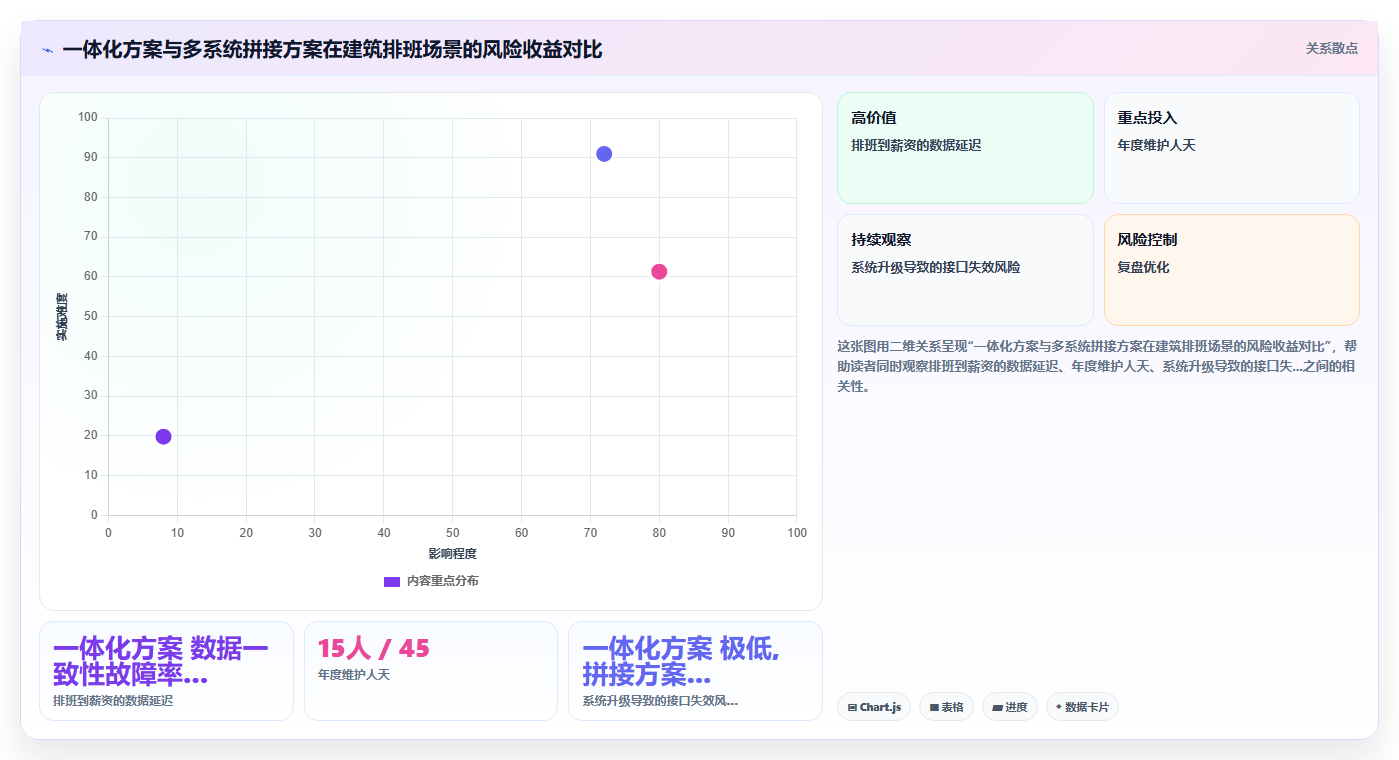Click the 实施难度 y-axis title
Screen dimensions: 1399x760
[x=62, y=316]
